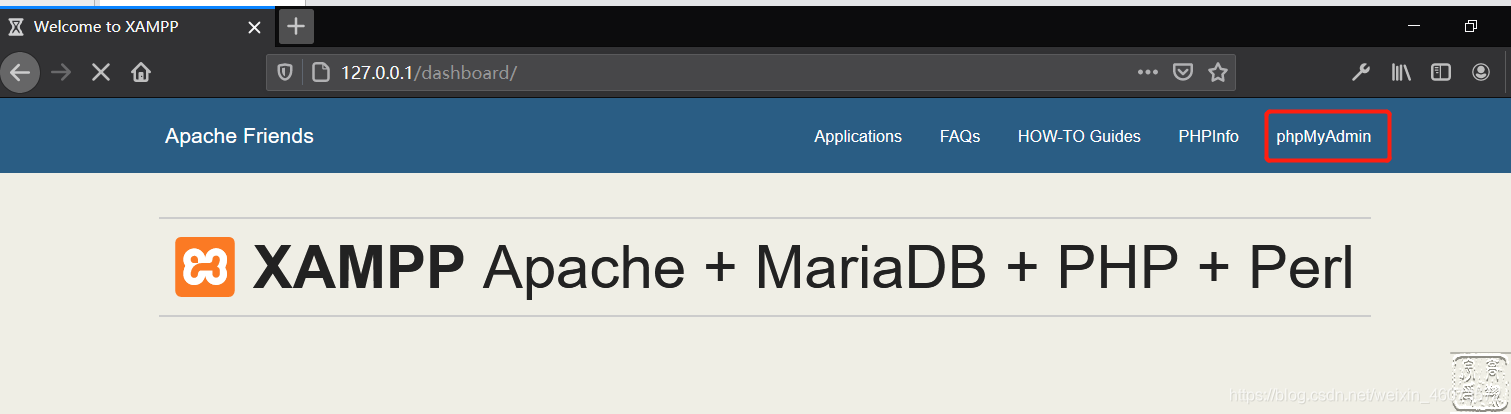The image size is (1511, 414).
Task: Open a new tab with the plus button
Action: [296, 27]
